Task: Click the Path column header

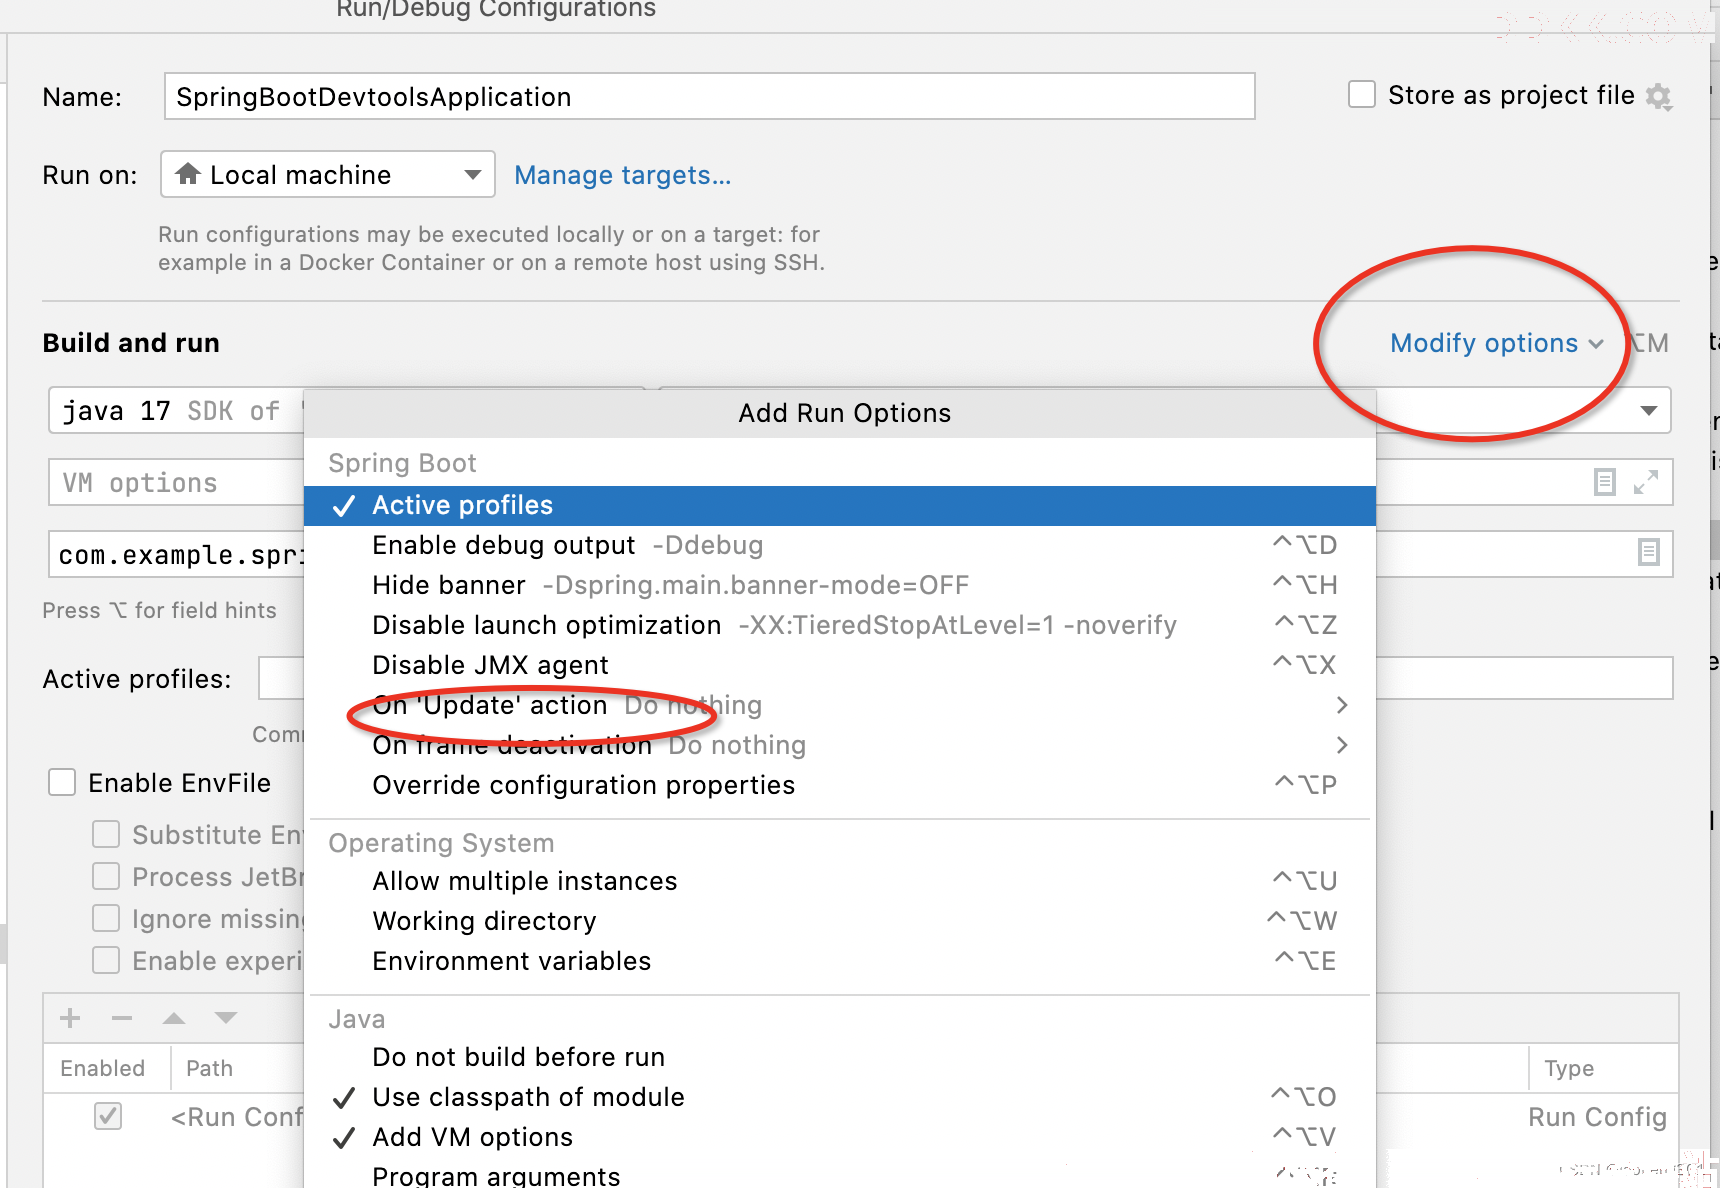Action: tap(209, 1068)
